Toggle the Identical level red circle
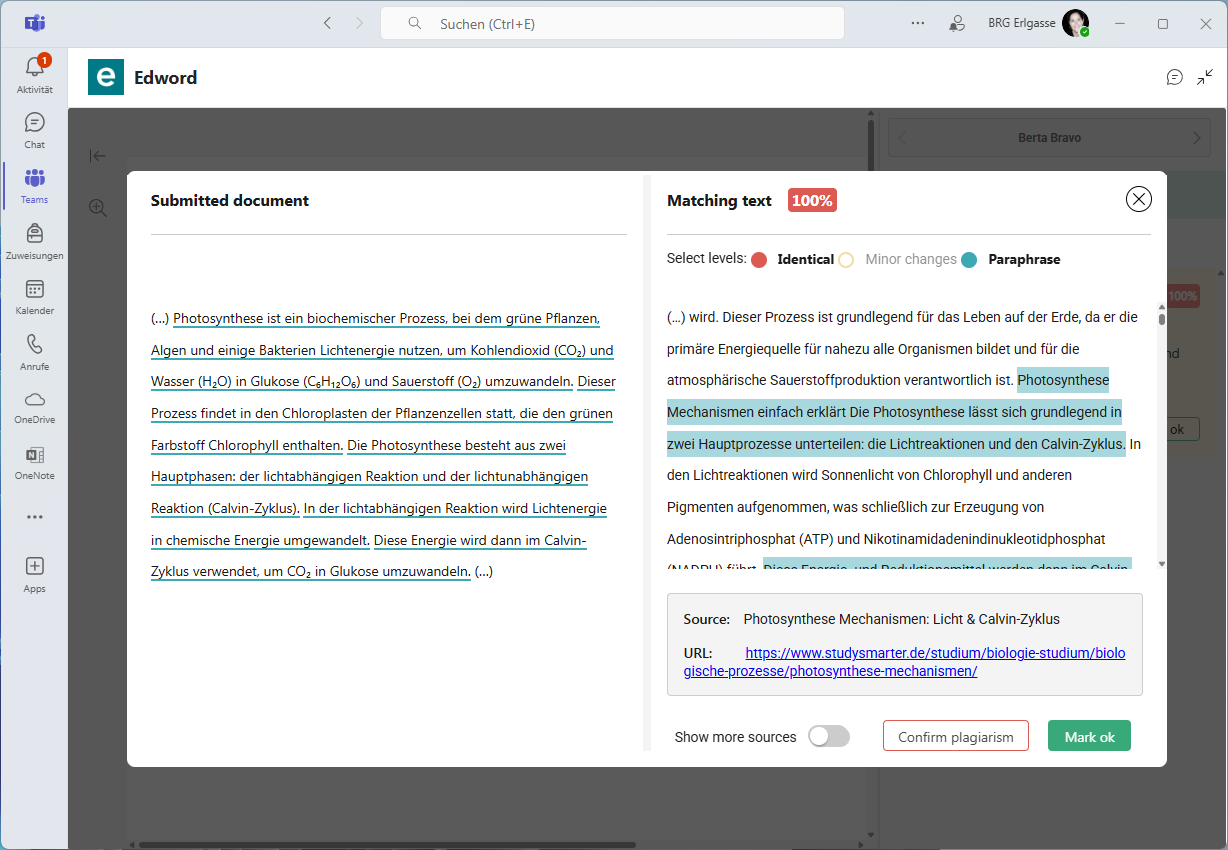Viewport: 1228px width, 850px height. 759,260
